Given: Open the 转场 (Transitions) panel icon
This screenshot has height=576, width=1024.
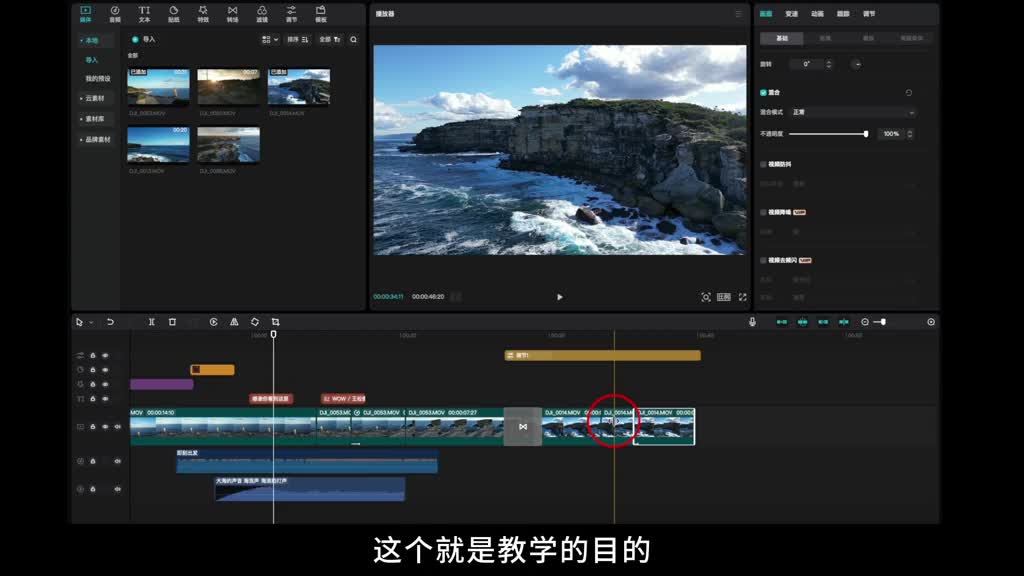Looking at the screenshot, I should click(x=232, y=13).
